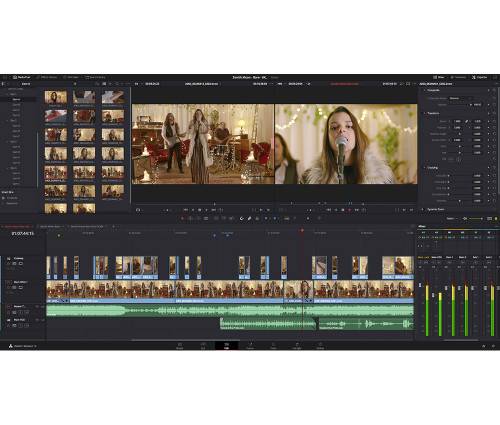Screen dimensions: 500x425
Task: Open the Edit Index panel
Action: pos(71,77)
